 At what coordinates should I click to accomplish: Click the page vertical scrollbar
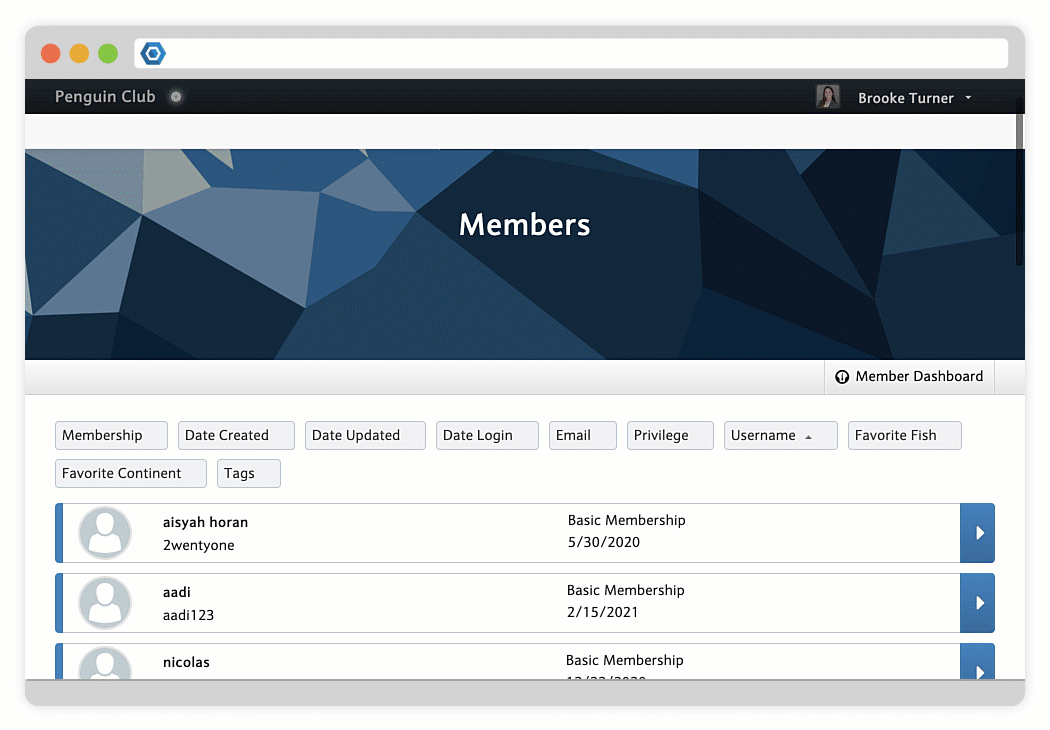(x=1019, y=180)
